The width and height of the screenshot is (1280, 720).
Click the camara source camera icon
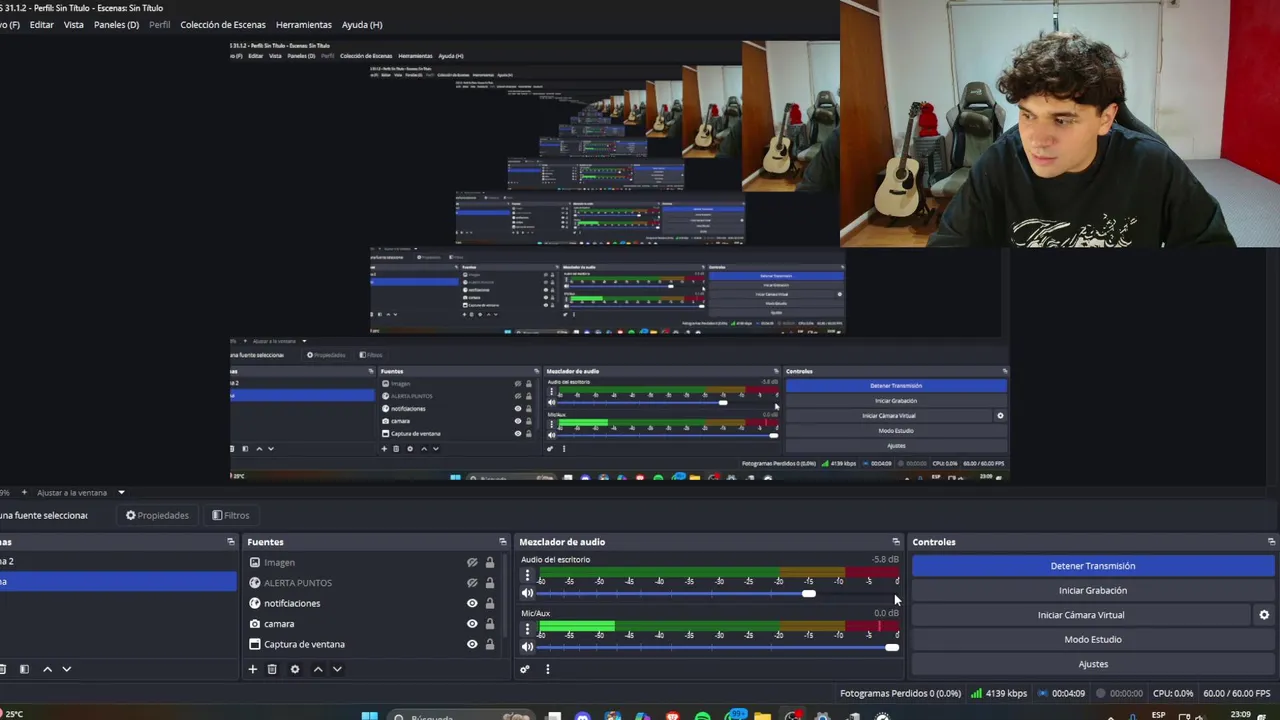(x=255, y=624)
